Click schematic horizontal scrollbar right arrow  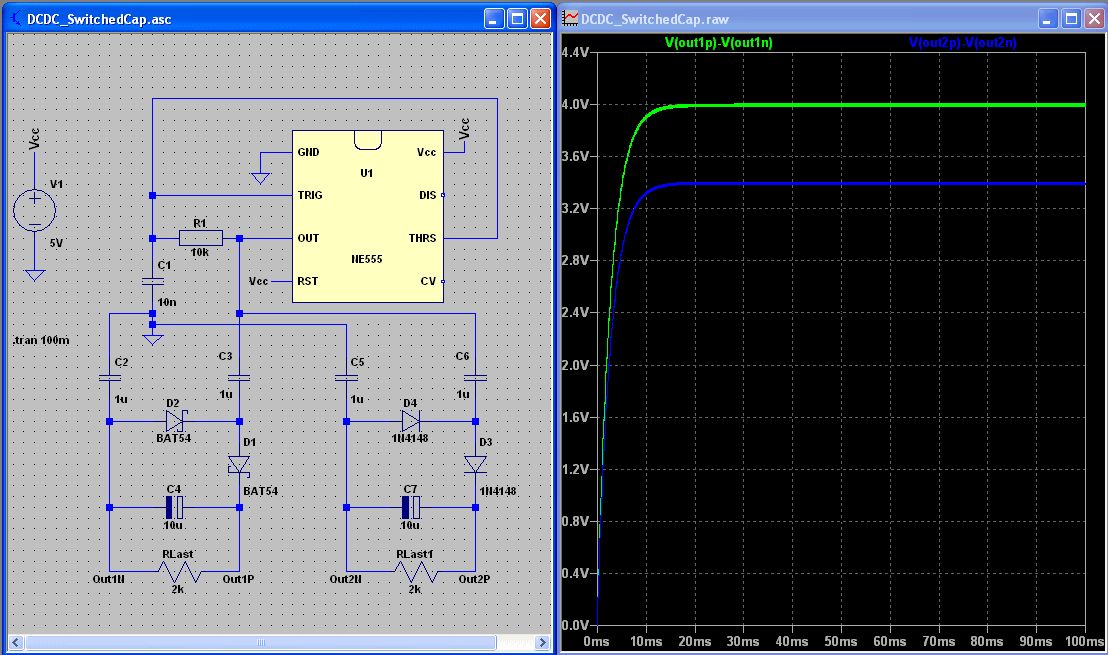[542, 641]
